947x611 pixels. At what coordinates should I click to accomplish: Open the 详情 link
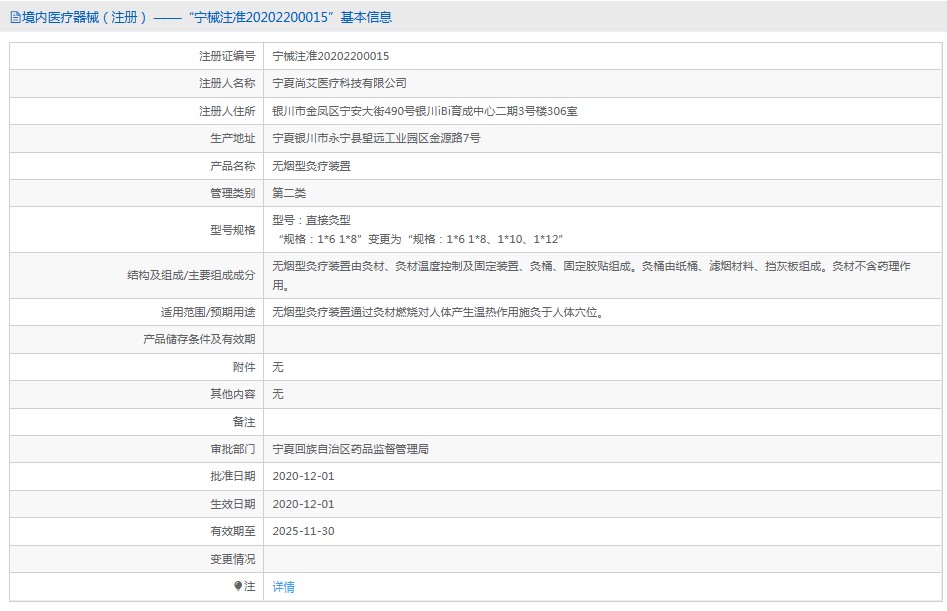click(284, 587)
